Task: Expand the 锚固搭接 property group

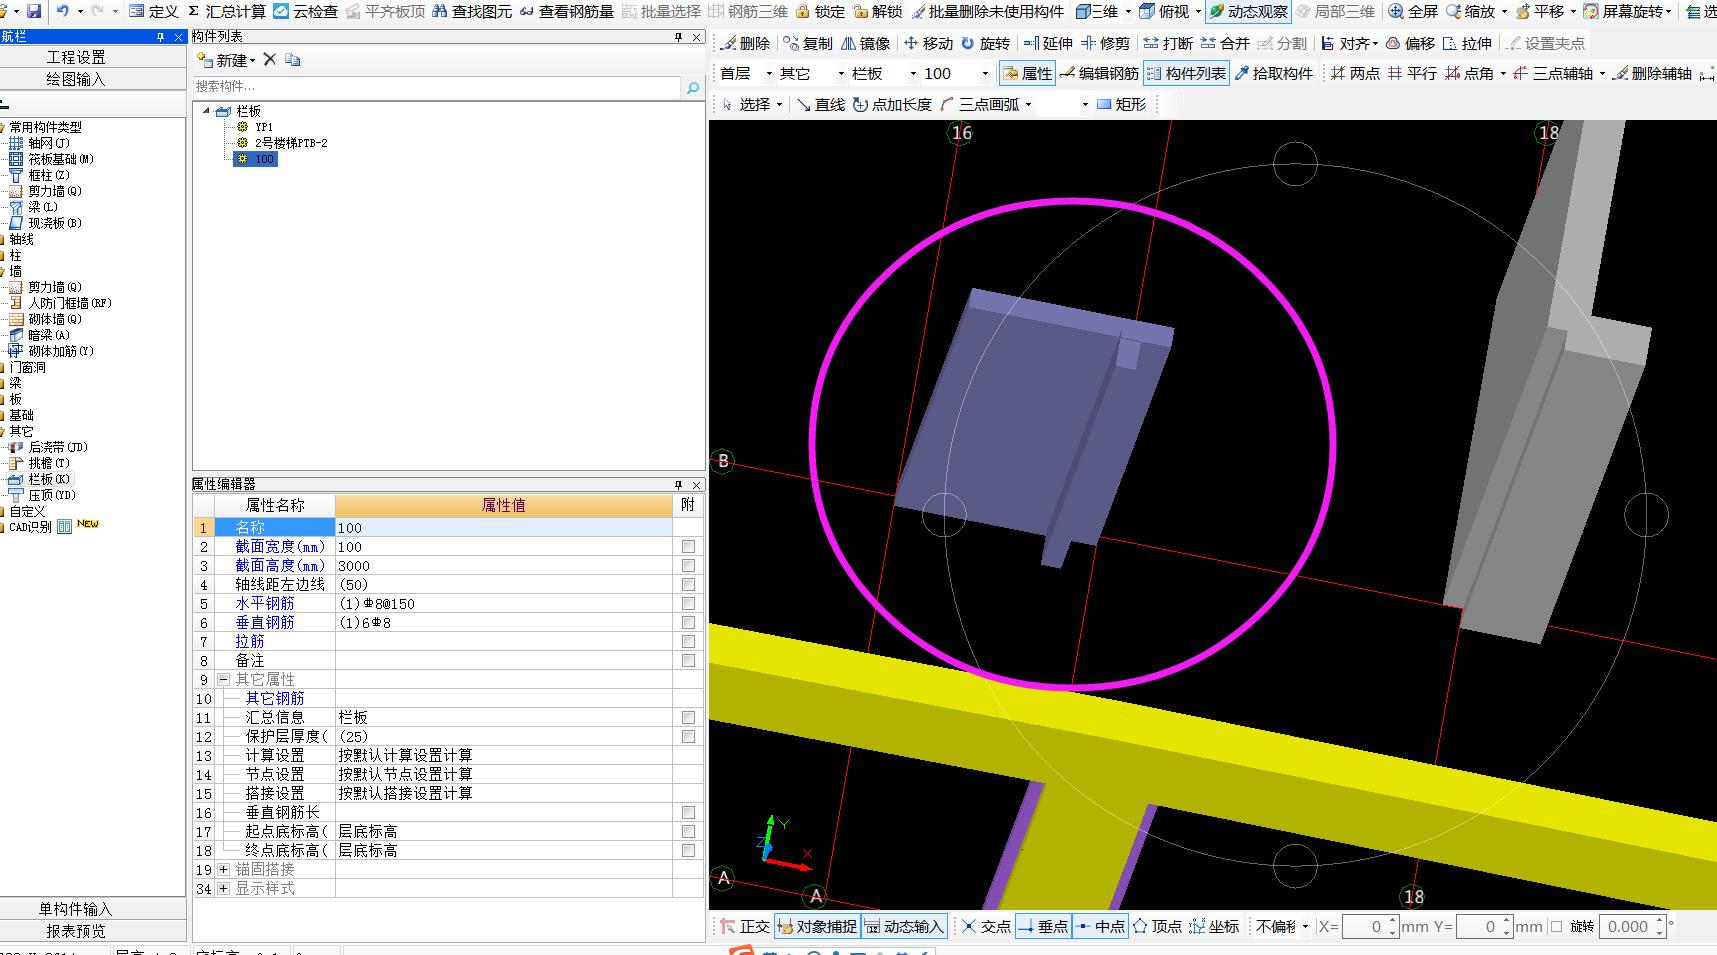Action: click(223, 870)
